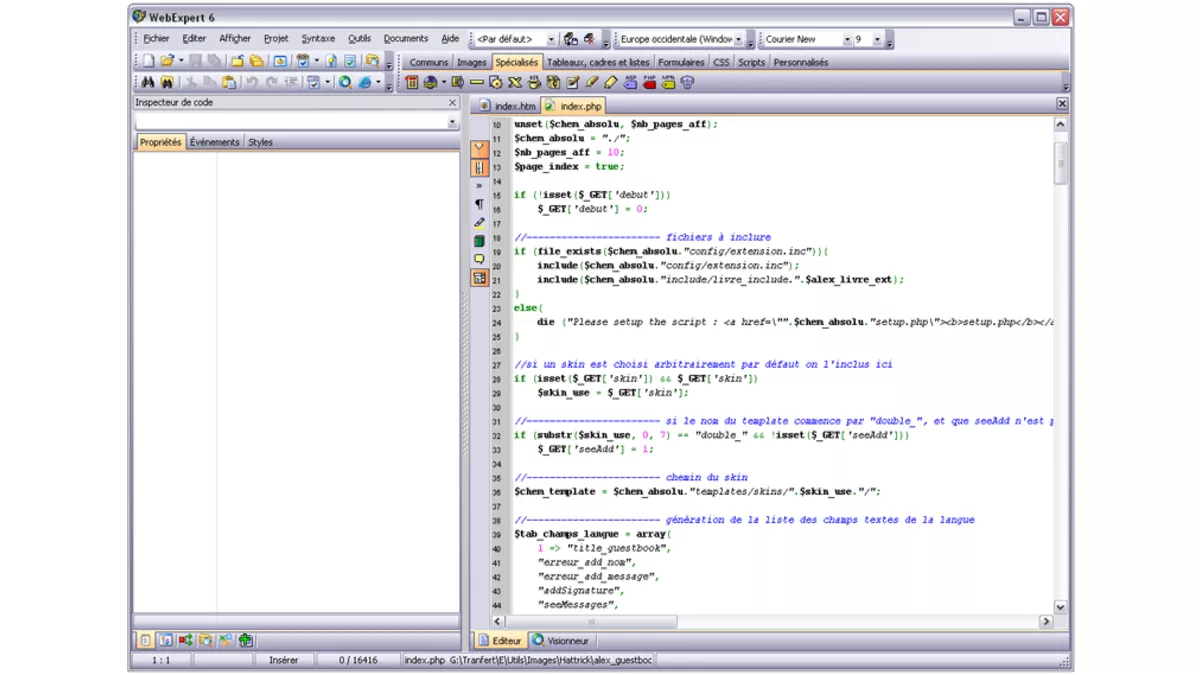This screenshot has width=1200, height=675.
Task: Close the Inspecteur de code panel
Action: click(x=452, y=102)
